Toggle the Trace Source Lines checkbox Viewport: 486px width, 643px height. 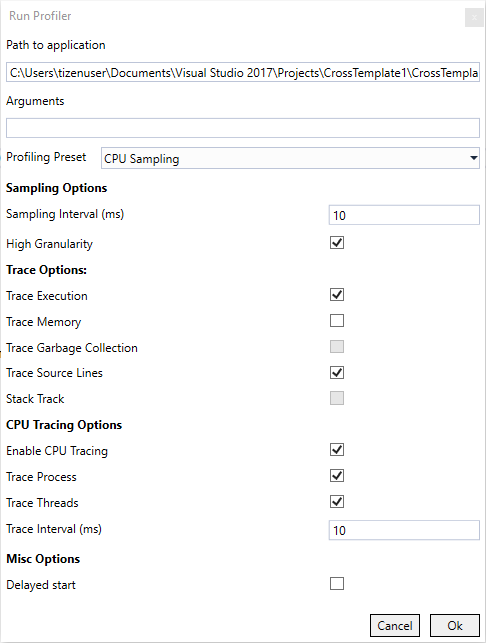[x=337, y=373]
